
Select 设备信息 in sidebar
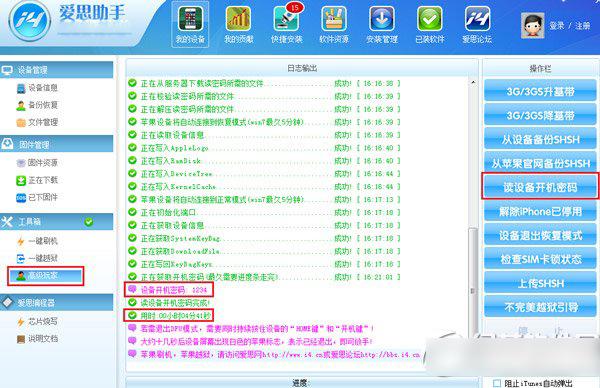point(38,88)
